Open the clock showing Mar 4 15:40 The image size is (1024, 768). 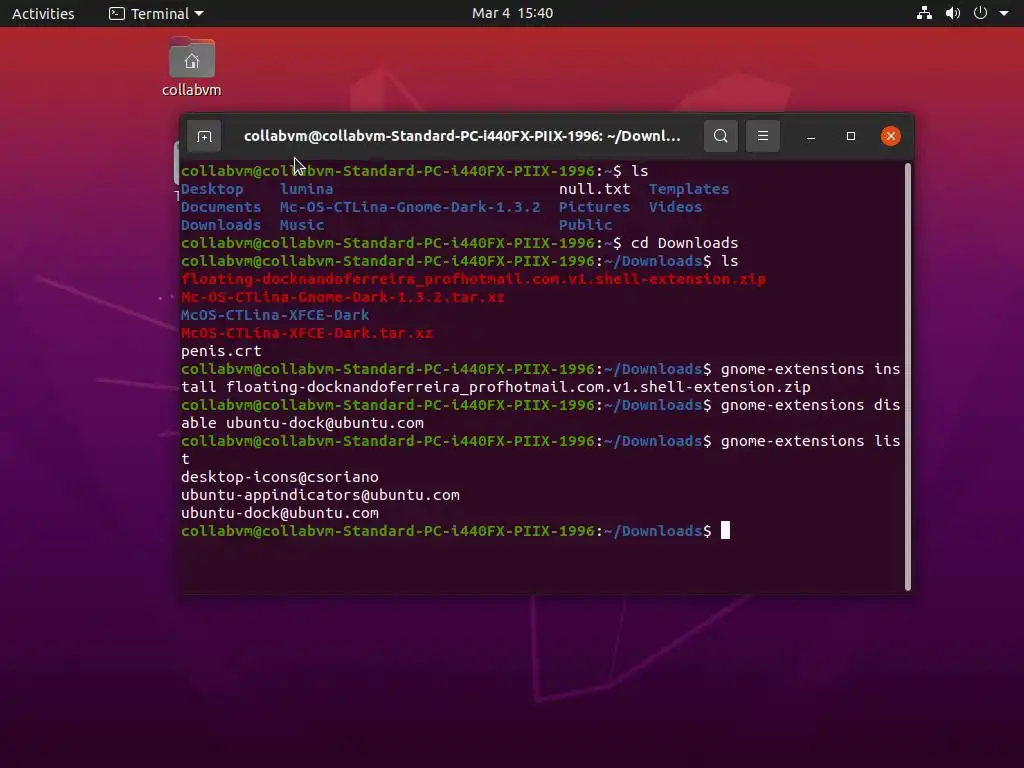click(512, 13)
